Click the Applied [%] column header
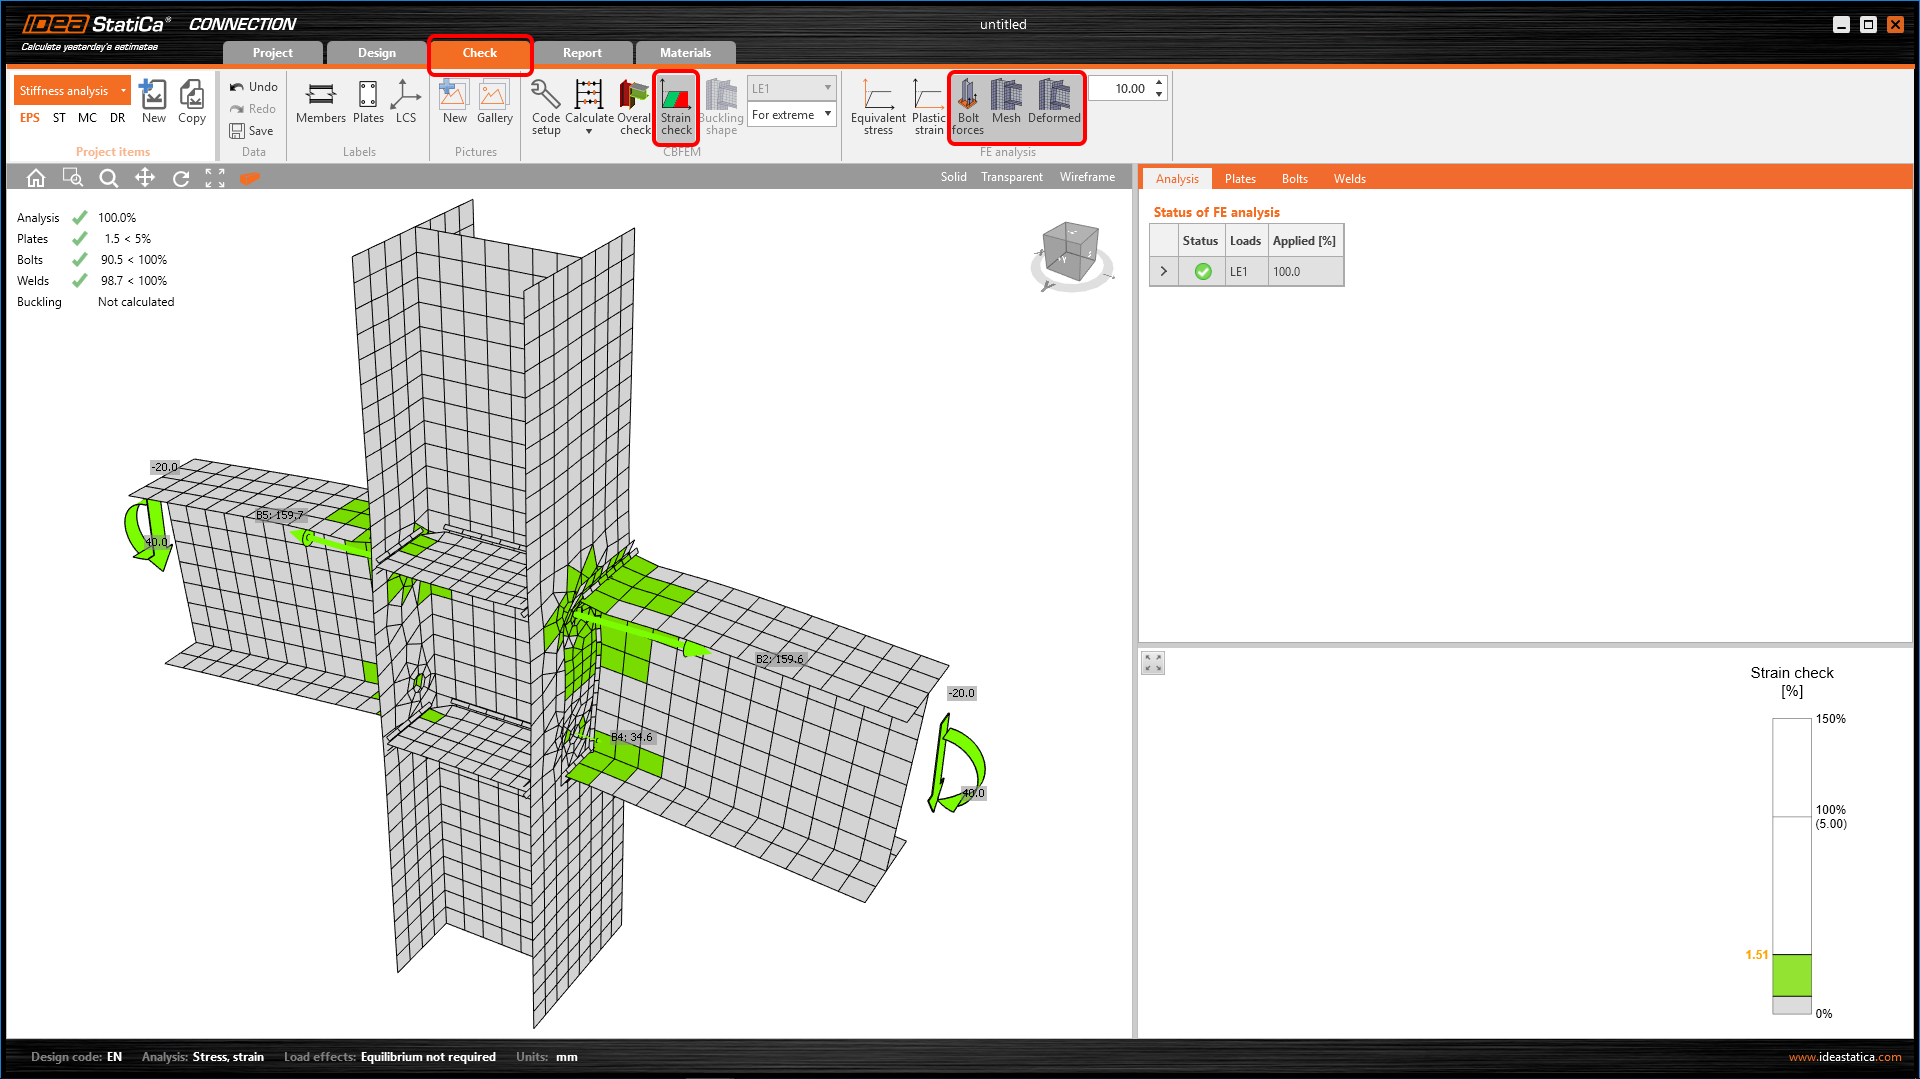 click(1304, 241)
